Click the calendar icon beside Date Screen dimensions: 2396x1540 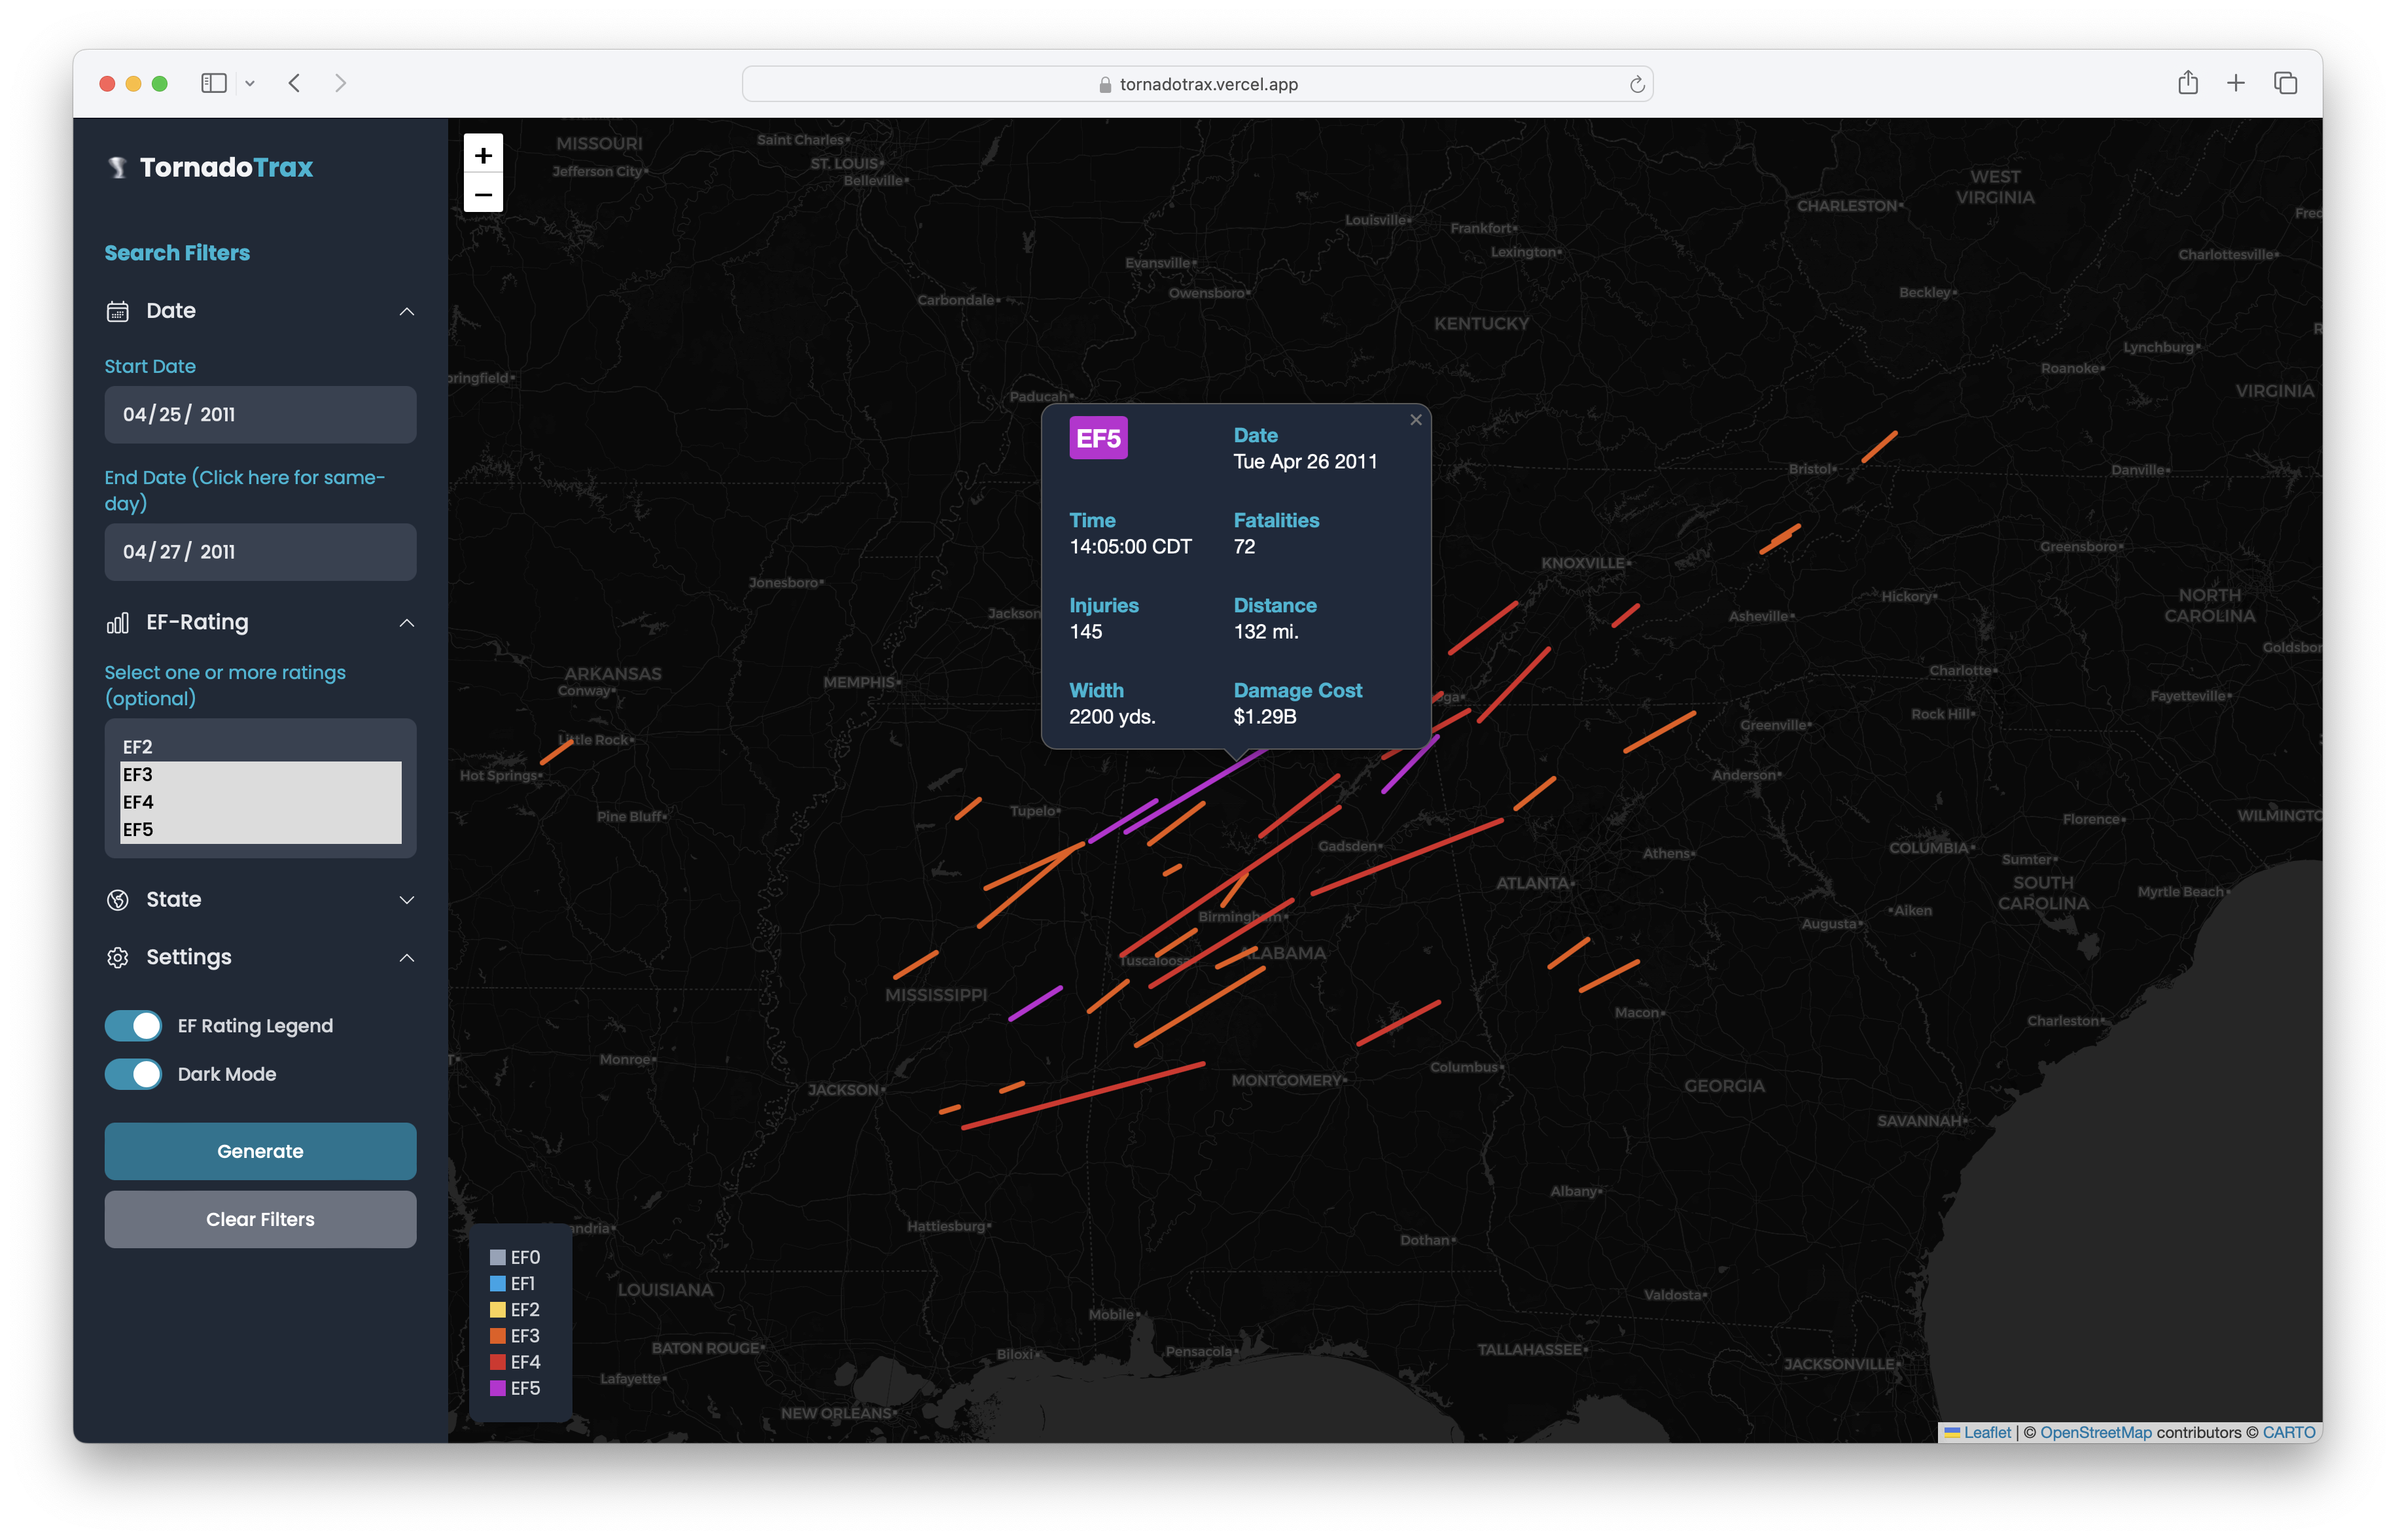(118, 311)
